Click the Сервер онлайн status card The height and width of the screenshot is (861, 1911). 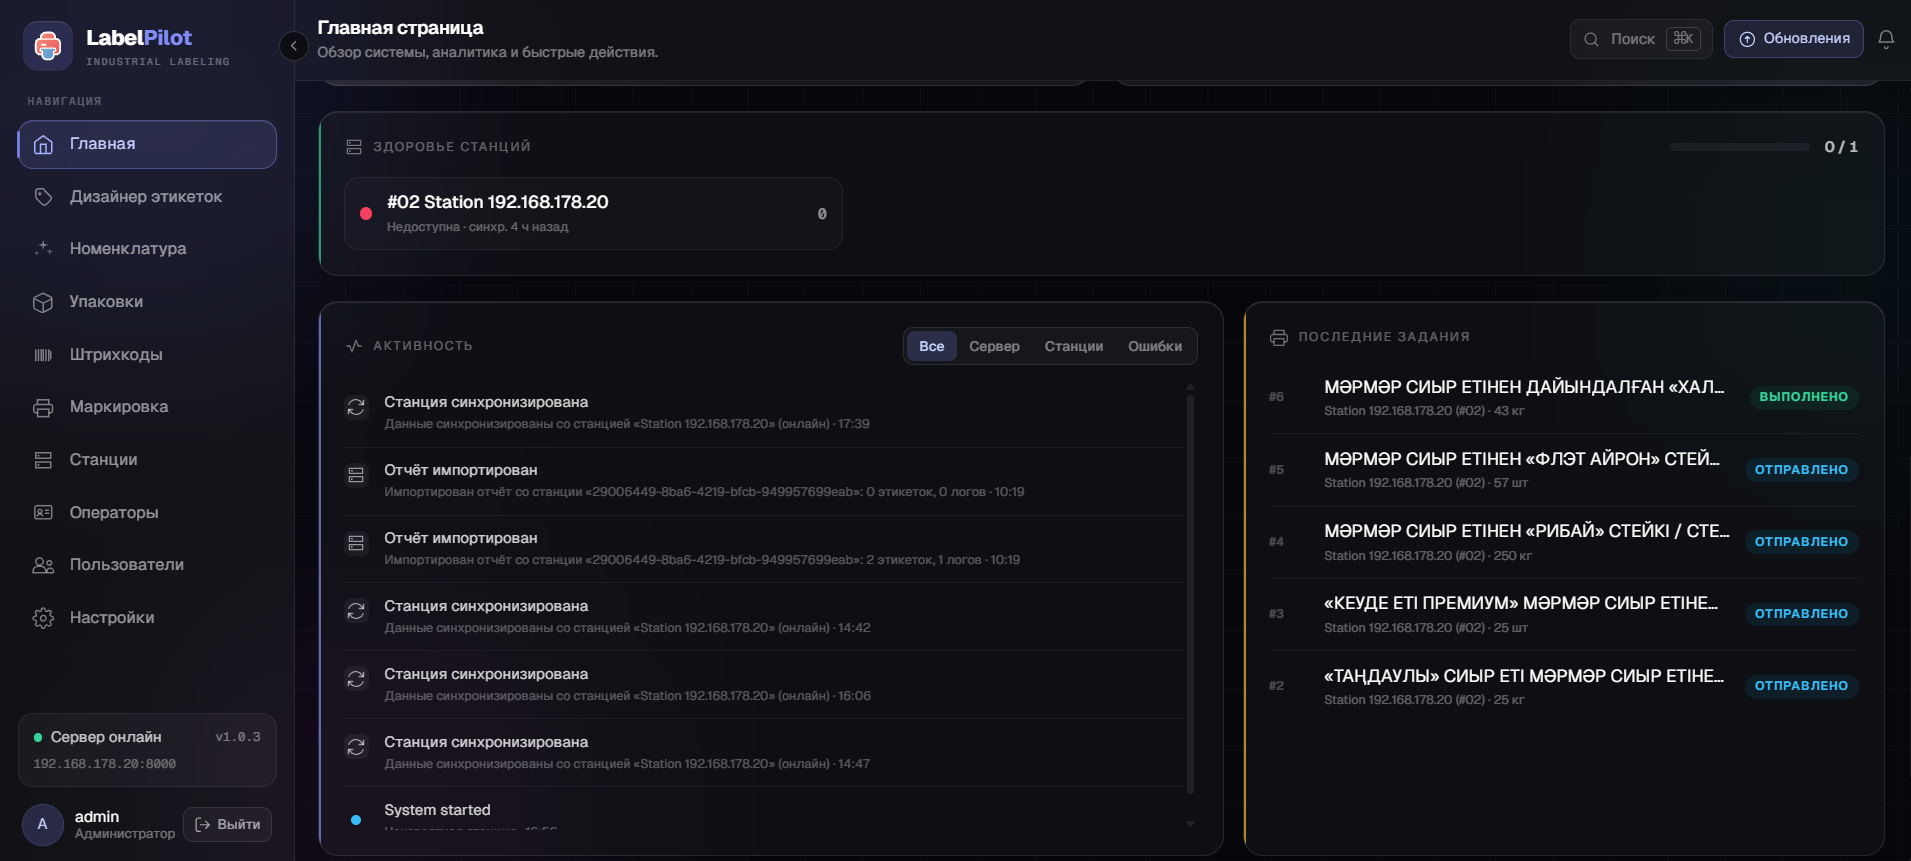(x=147, y=750)
